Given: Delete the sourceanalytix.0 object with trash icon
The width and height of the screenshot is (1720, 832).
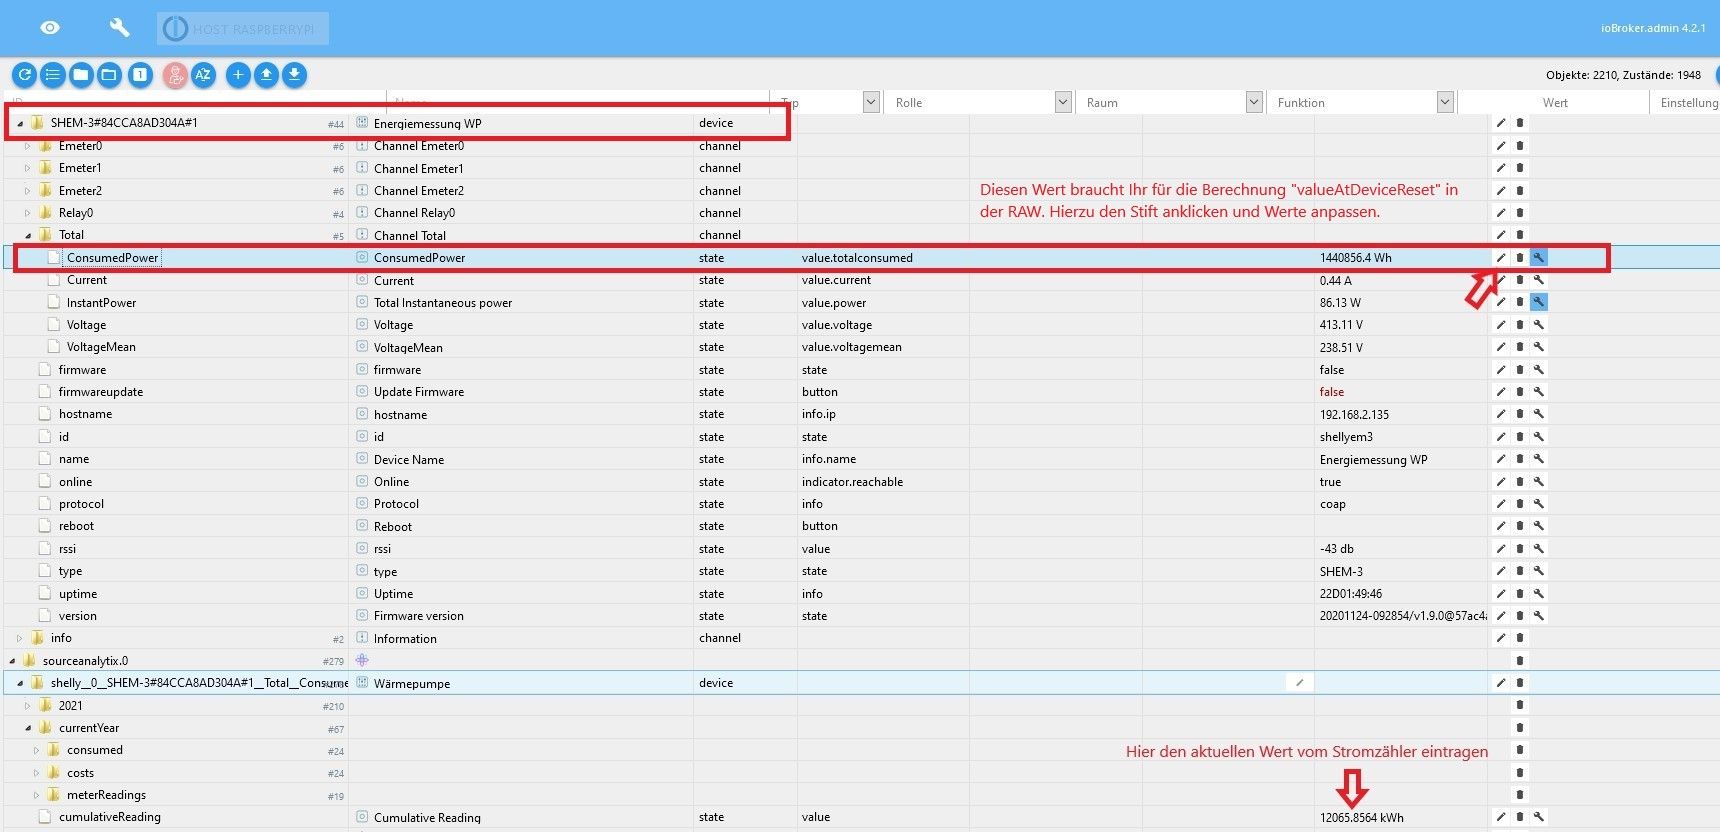Looking at the screenshot, I should pyautogui.click(x=1520, y=660).
